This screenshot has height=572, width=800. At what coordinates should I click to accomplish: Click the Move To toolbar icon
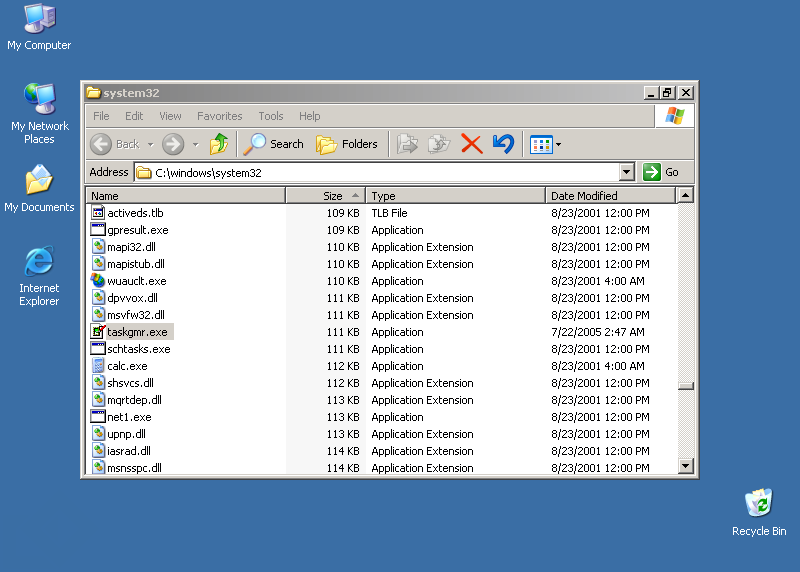click(408, 144)
